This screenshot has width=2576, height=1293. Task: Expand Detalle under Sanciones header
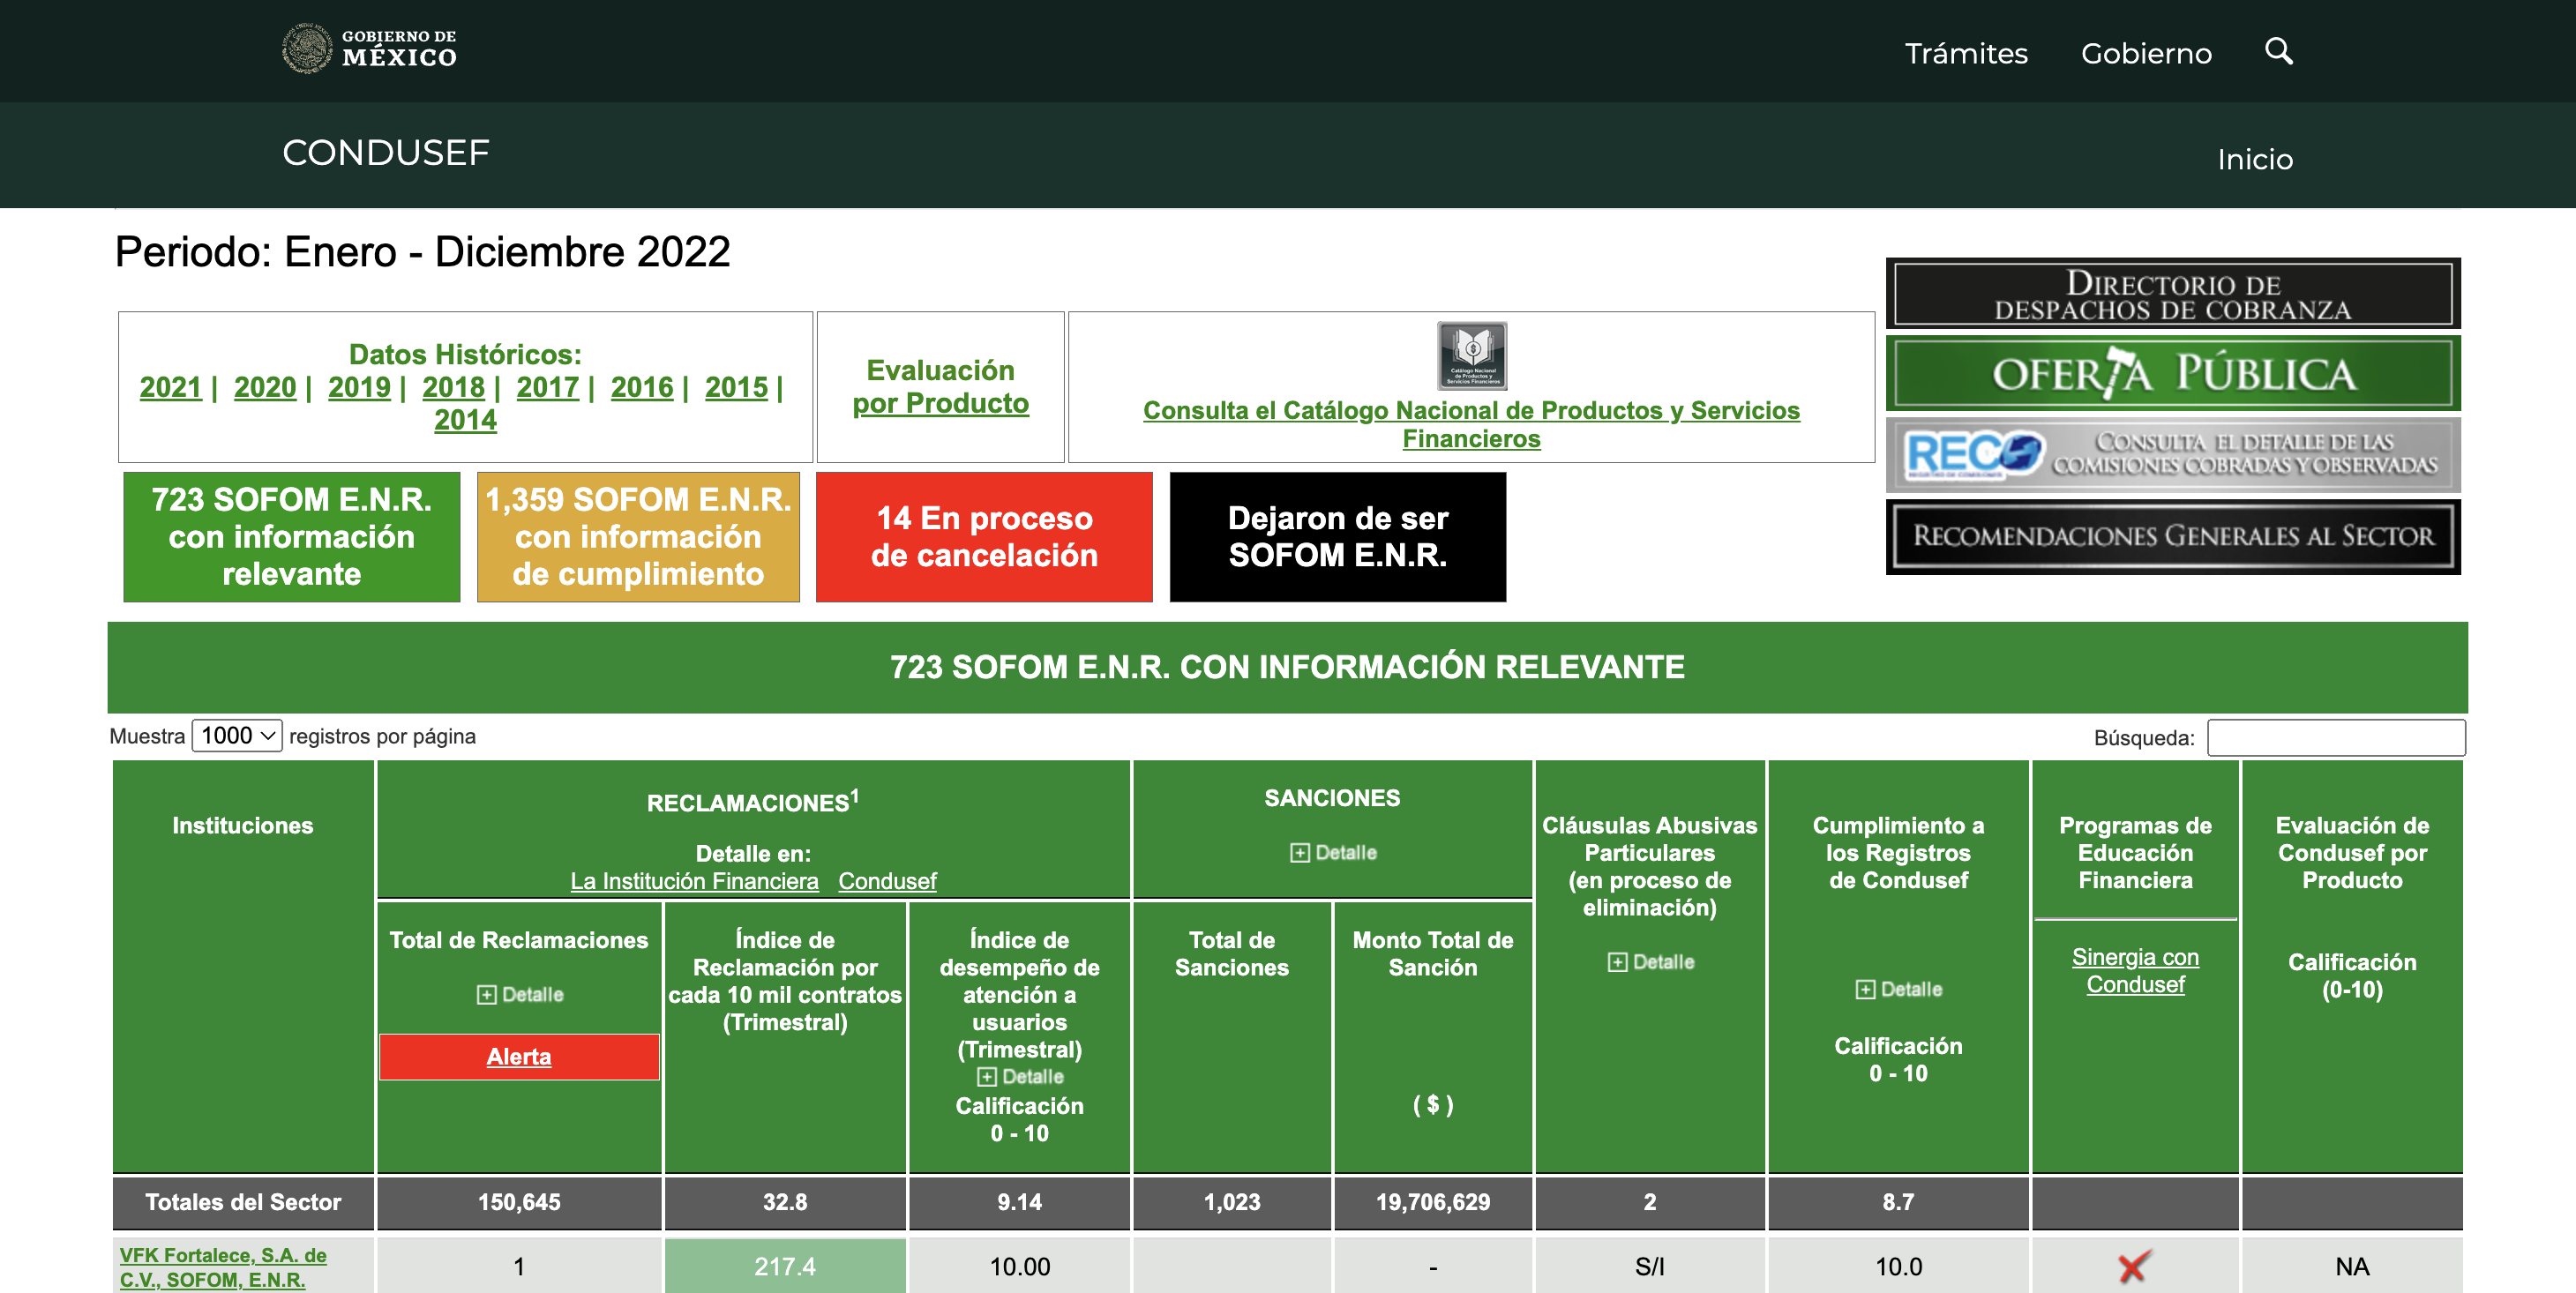coord(1333,853)
